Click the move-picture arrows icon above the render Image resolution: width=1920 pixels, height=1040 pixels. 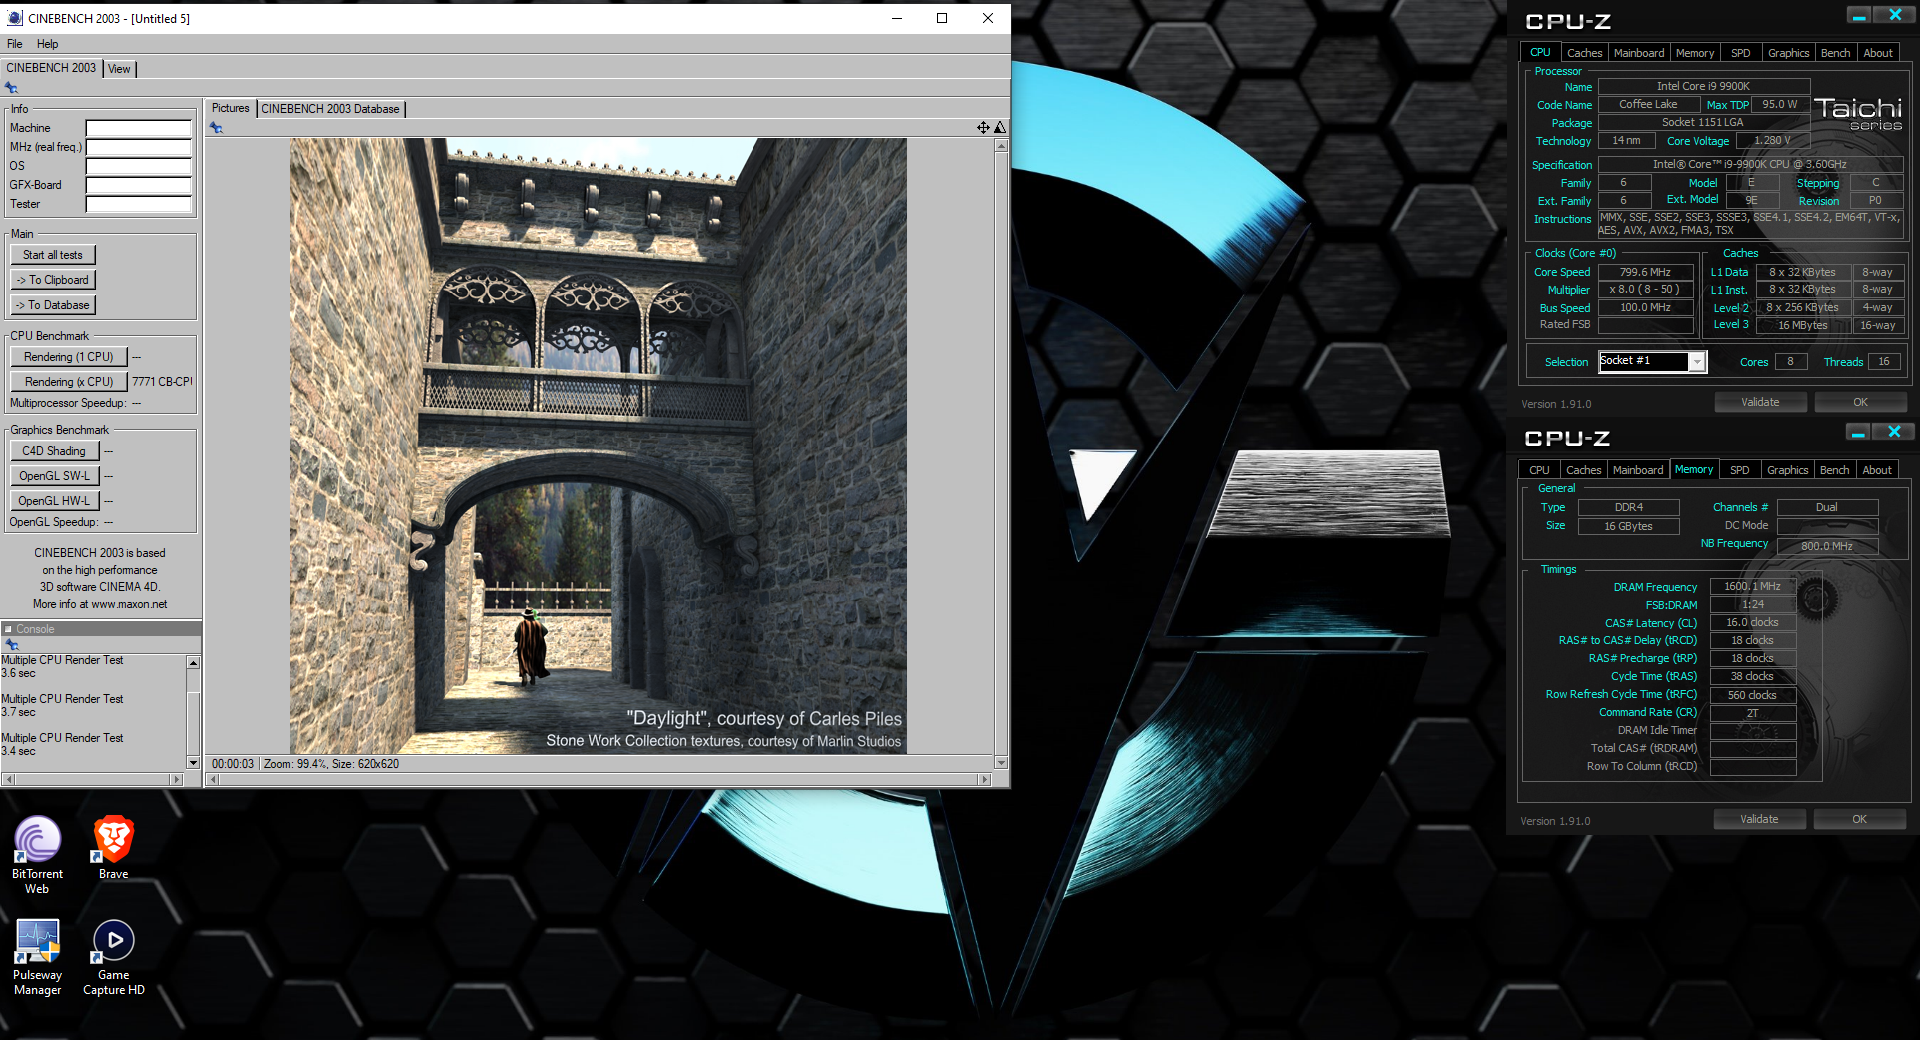pos(983,127)
